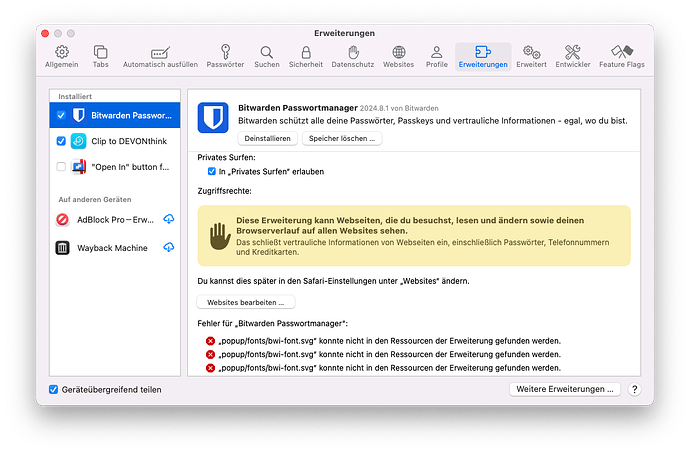Click the second bwi-font.svg error icon
This screenshot has height=453, width=690.
210,354
